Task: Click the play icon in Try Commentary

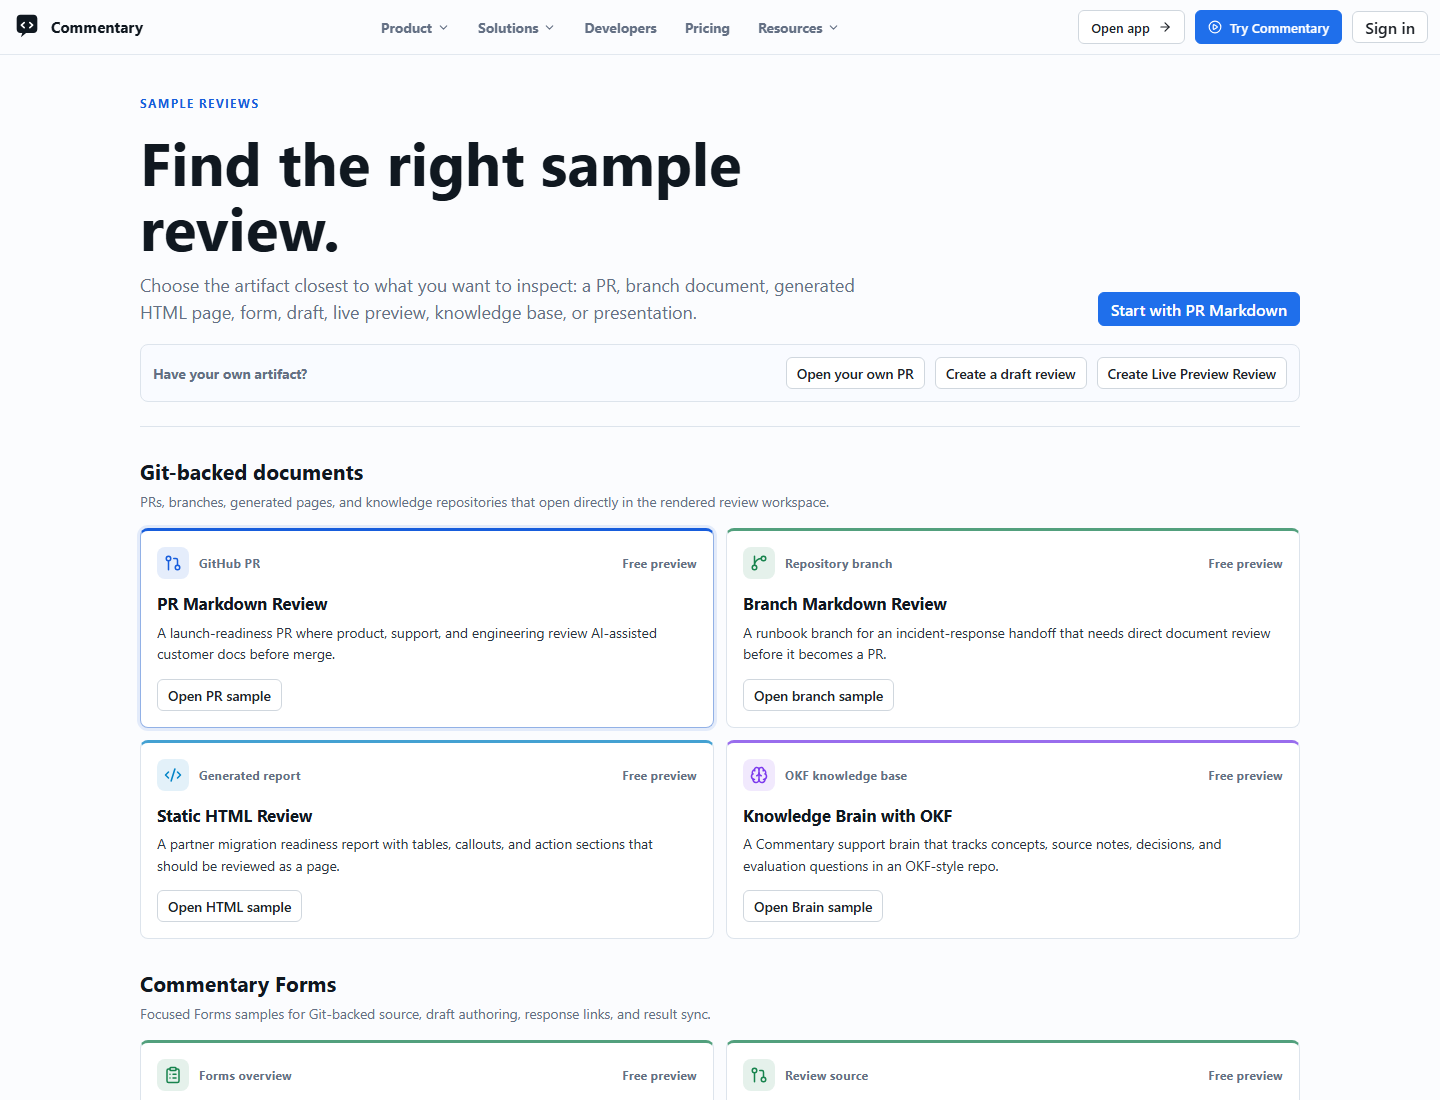Action: [1215, 27]
